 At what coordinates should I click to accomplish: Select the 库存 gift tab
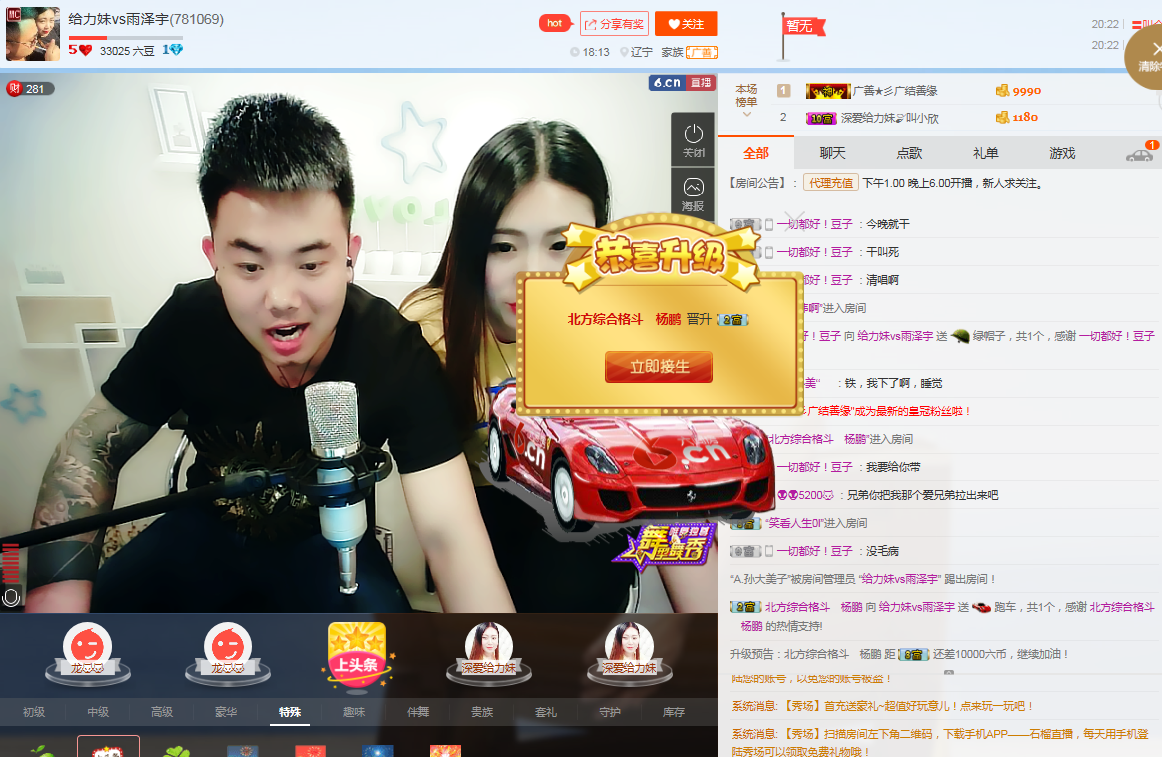pos(674,712)
